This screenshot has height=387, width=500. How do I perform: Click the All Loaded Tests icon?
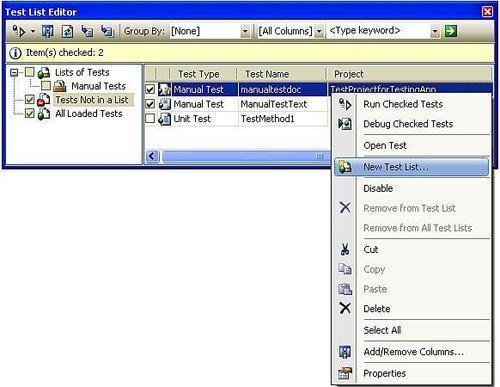click(44, 114)
